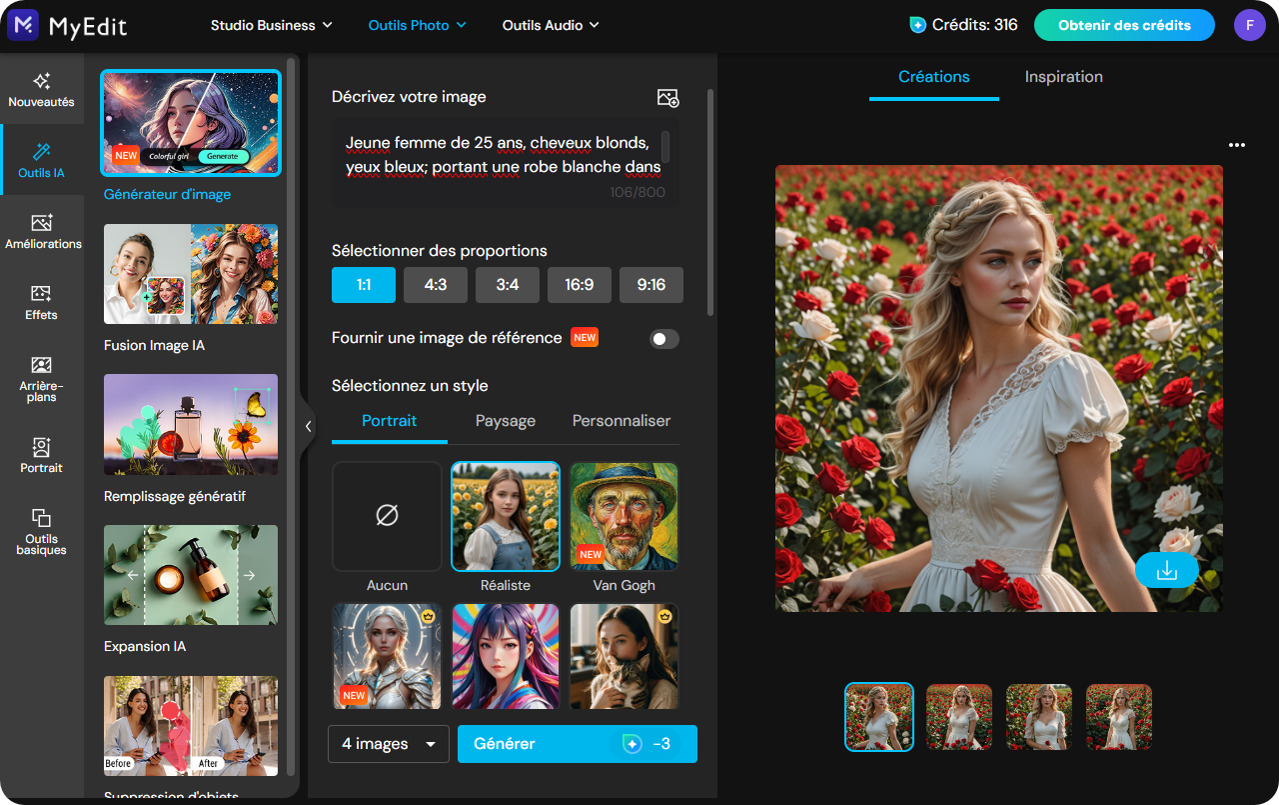Select the Réaliste style thumbnail
Viewport: 1279px width, 805px height.
pyautogui.click(x=505, y=516)
